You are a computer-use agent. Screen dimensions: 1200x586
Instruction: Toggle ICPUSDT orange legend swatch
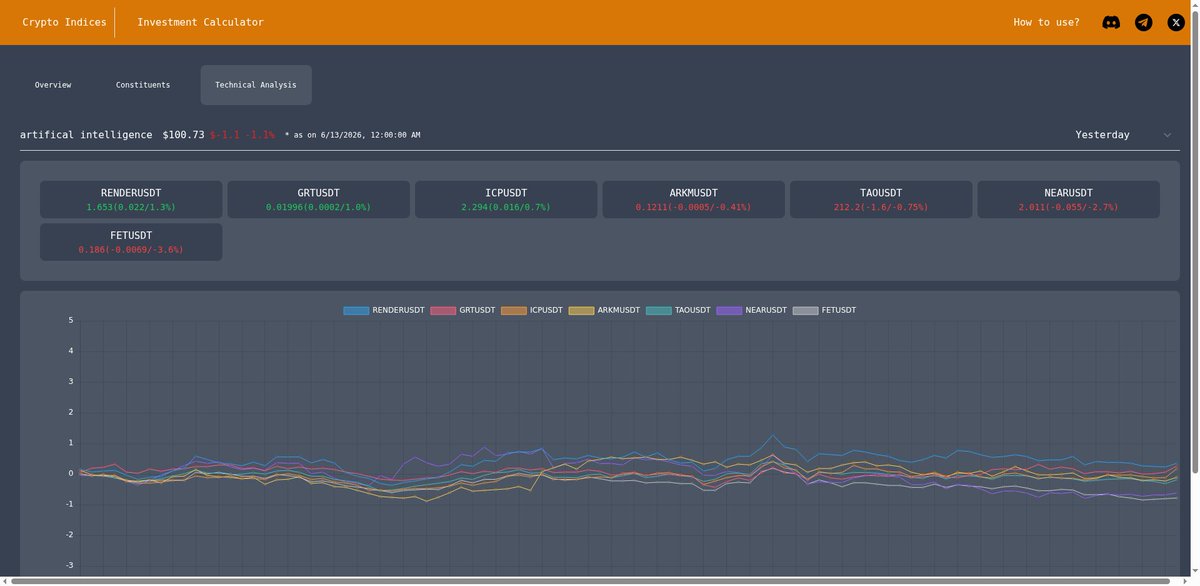pyautogui.click(x=514, y=311)
